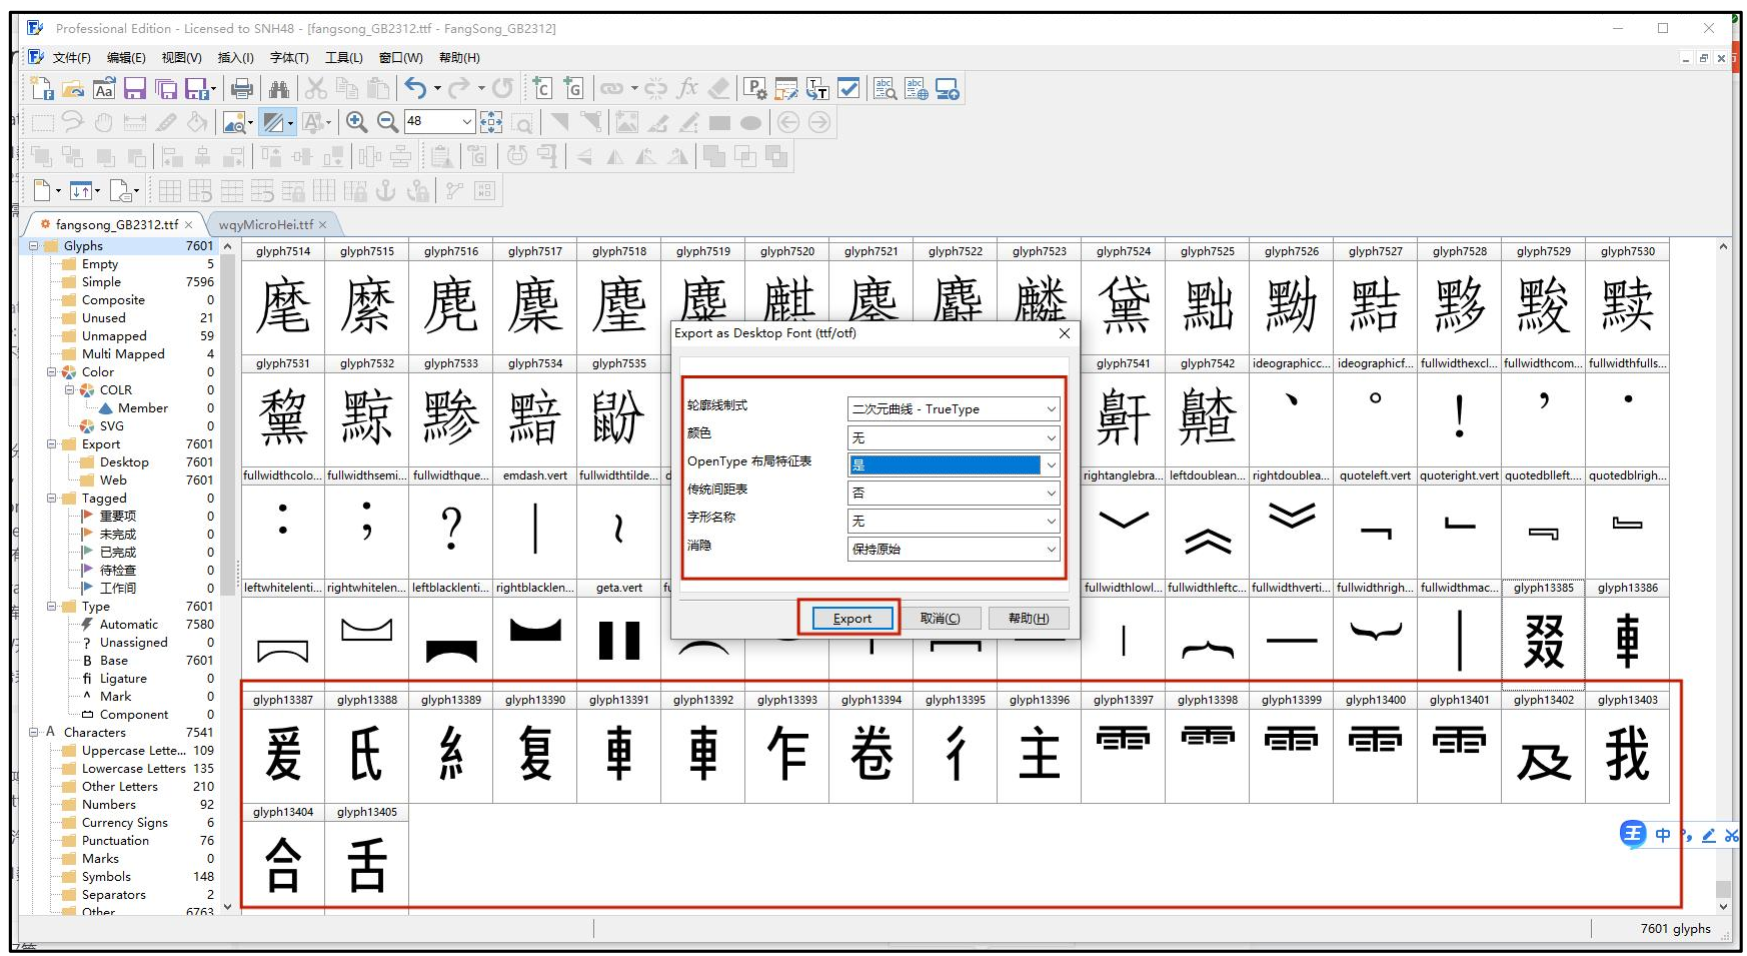This screenshot has width=1747, height=956.
Task: Open the 字体(T) menu
Action: point(288,57)
